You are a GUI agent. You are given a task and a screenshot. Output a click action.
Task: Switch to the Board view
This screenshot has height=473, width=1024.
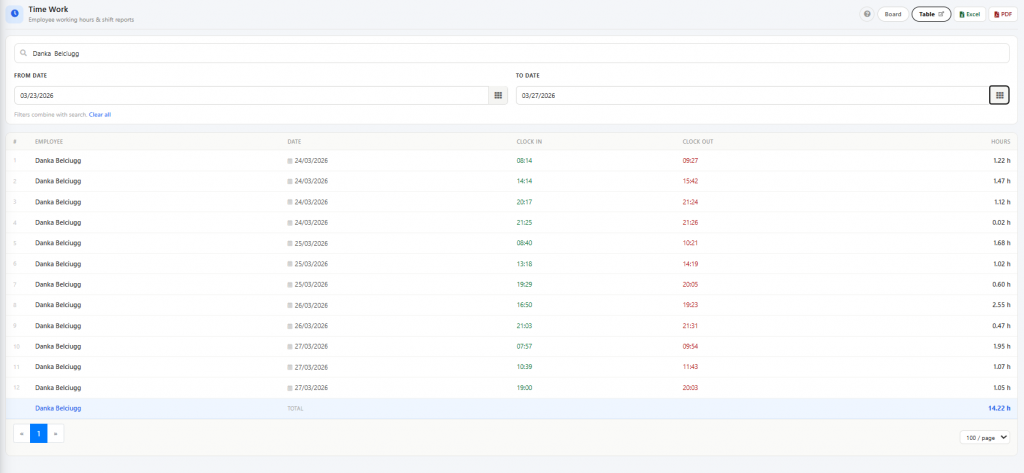click(x=893, y=14)
